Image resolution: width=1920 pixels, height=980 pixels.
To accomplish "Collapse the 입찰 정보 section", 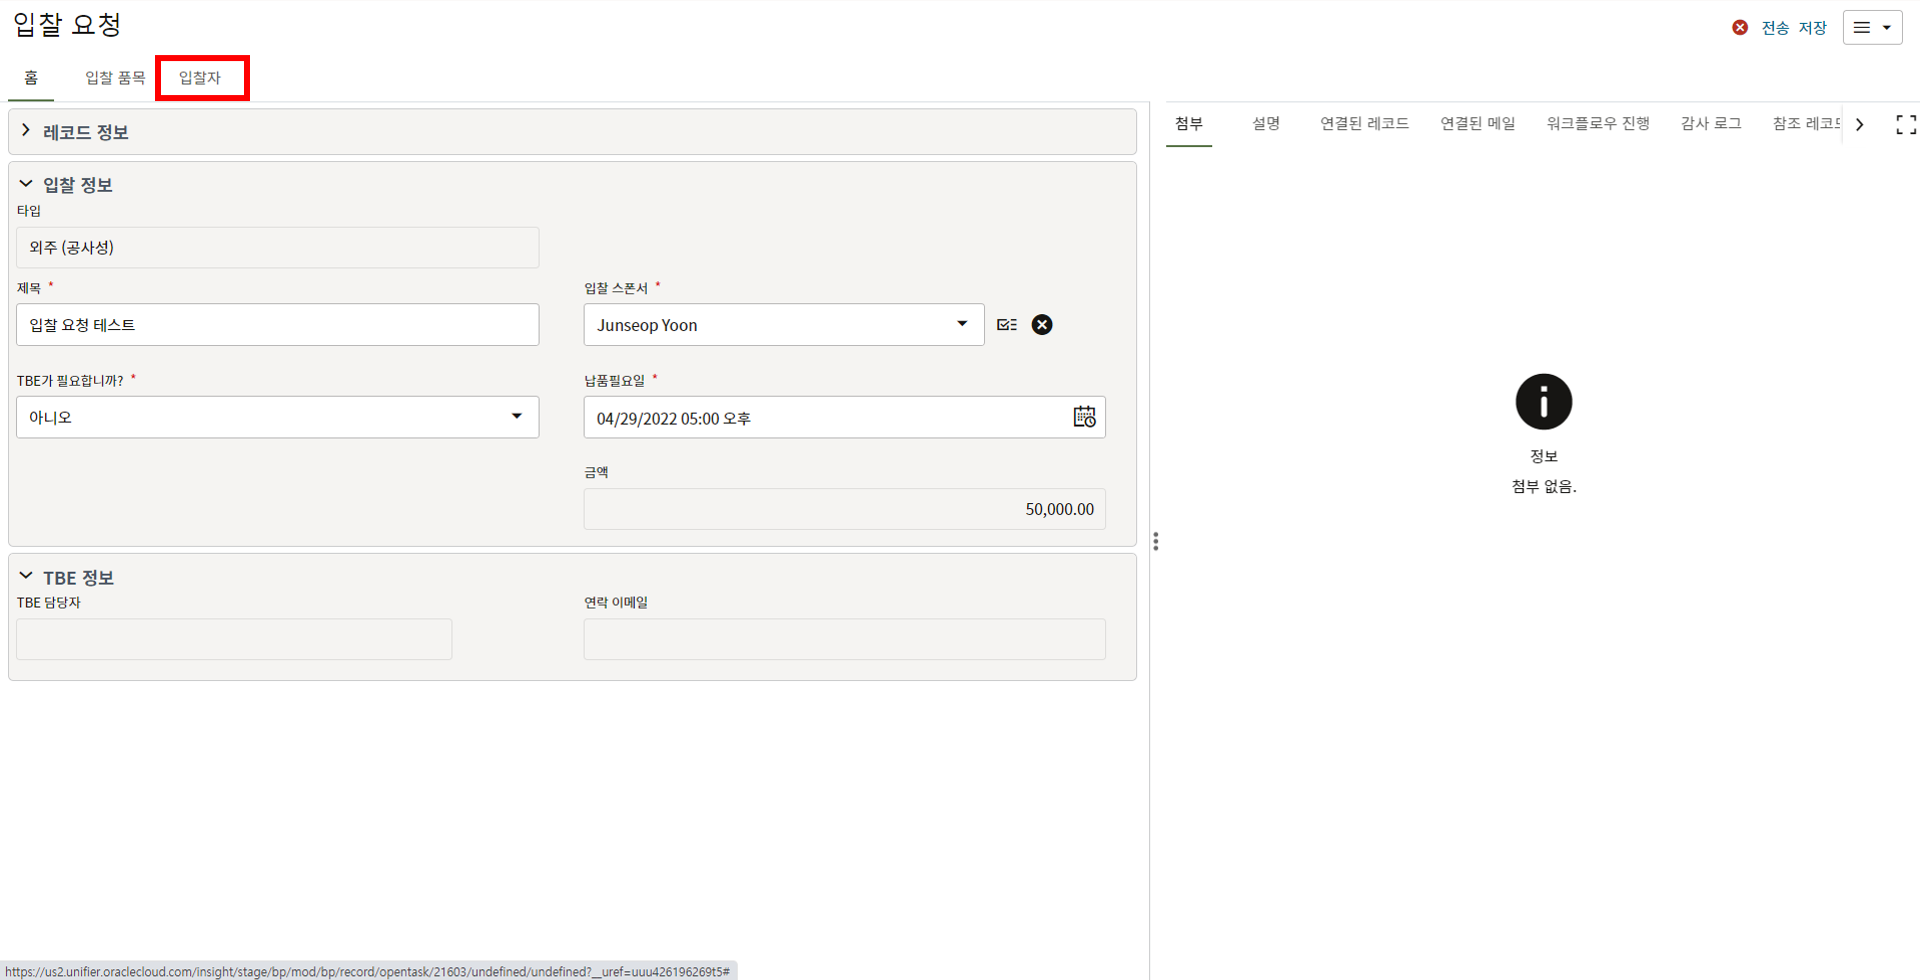I will [26, 184].
